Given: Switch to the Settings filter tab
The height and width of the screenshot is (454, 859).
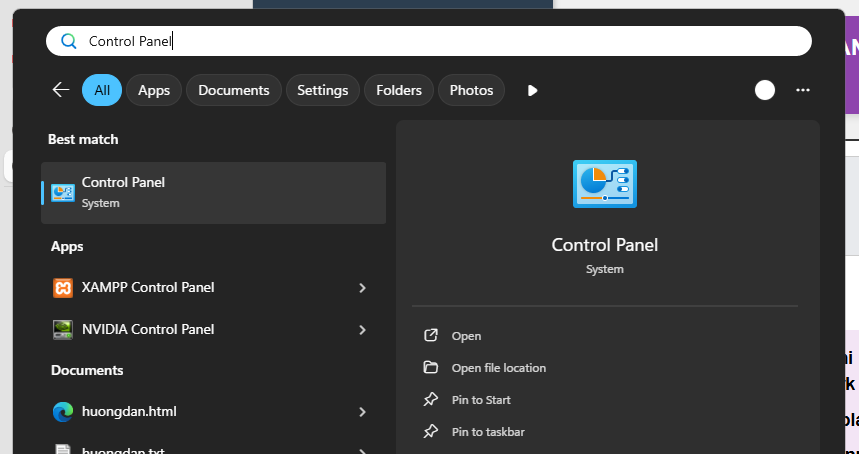Looking at the screenshot, I should coord(323,90).
